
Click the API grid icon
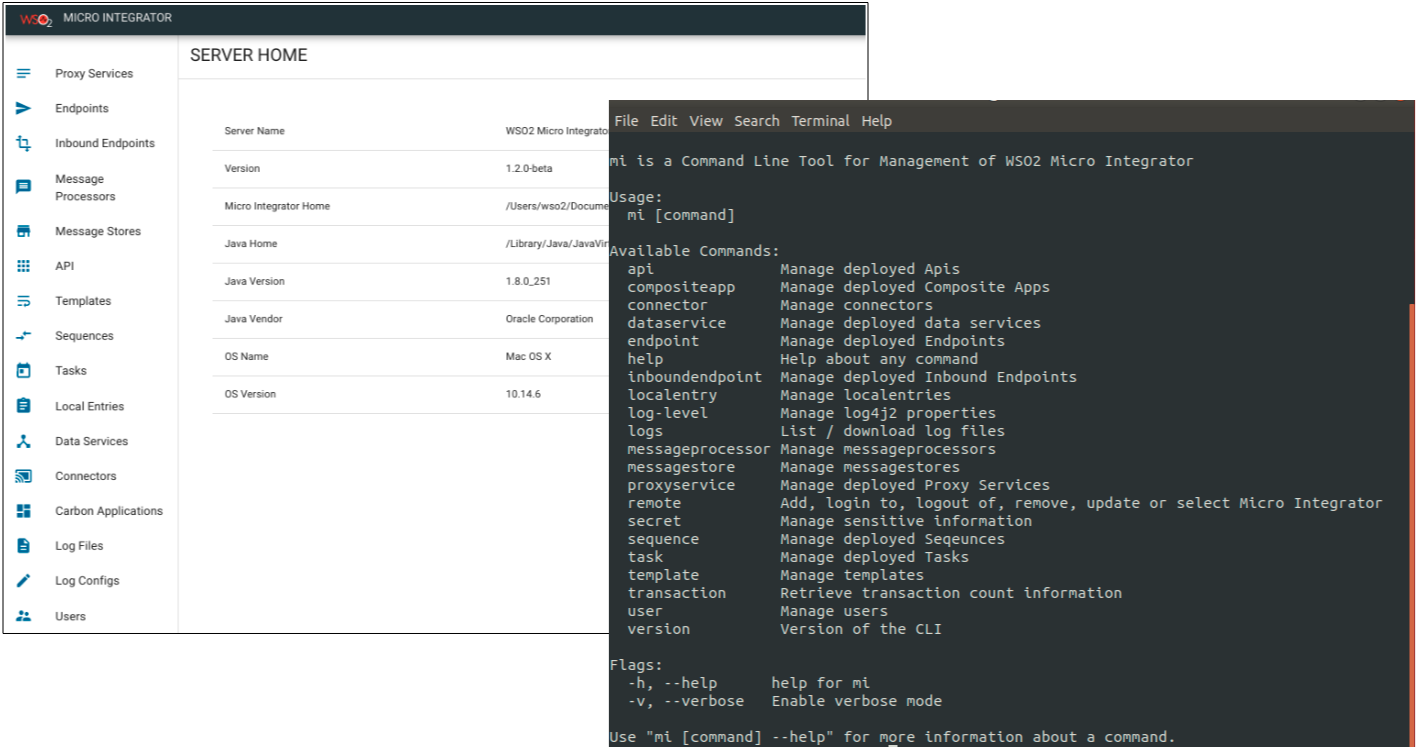pos(24,266)
